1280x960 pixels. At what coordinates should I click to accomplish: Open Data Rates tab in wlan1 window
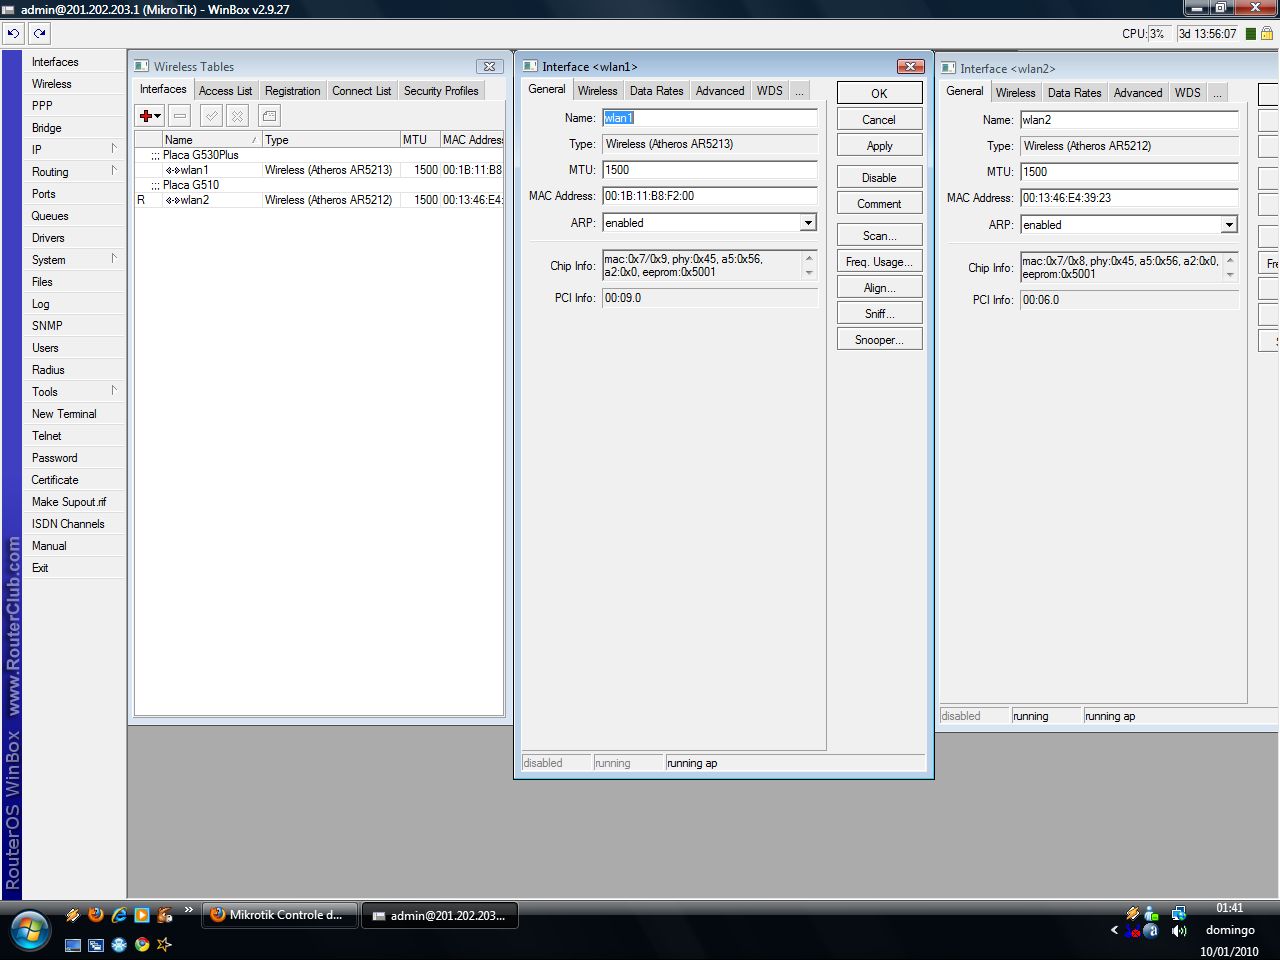tap(657, 91)
